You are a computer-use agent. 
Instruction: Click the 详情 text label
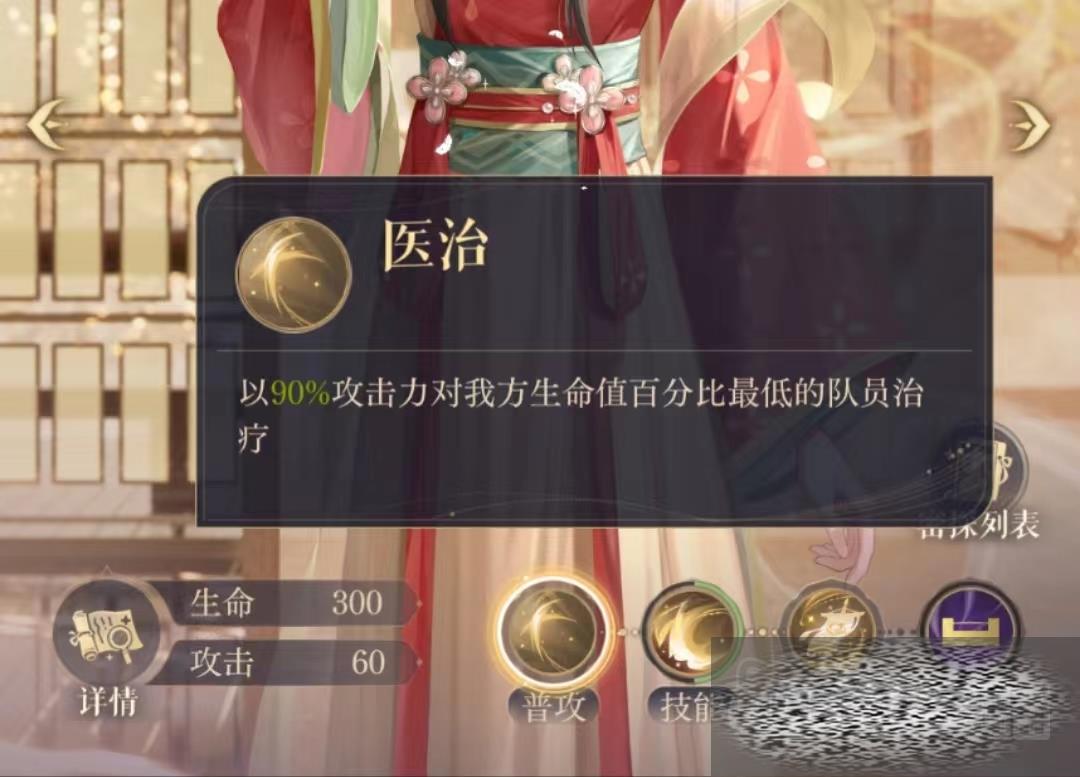pyautogui.click(x=108, y=703)
